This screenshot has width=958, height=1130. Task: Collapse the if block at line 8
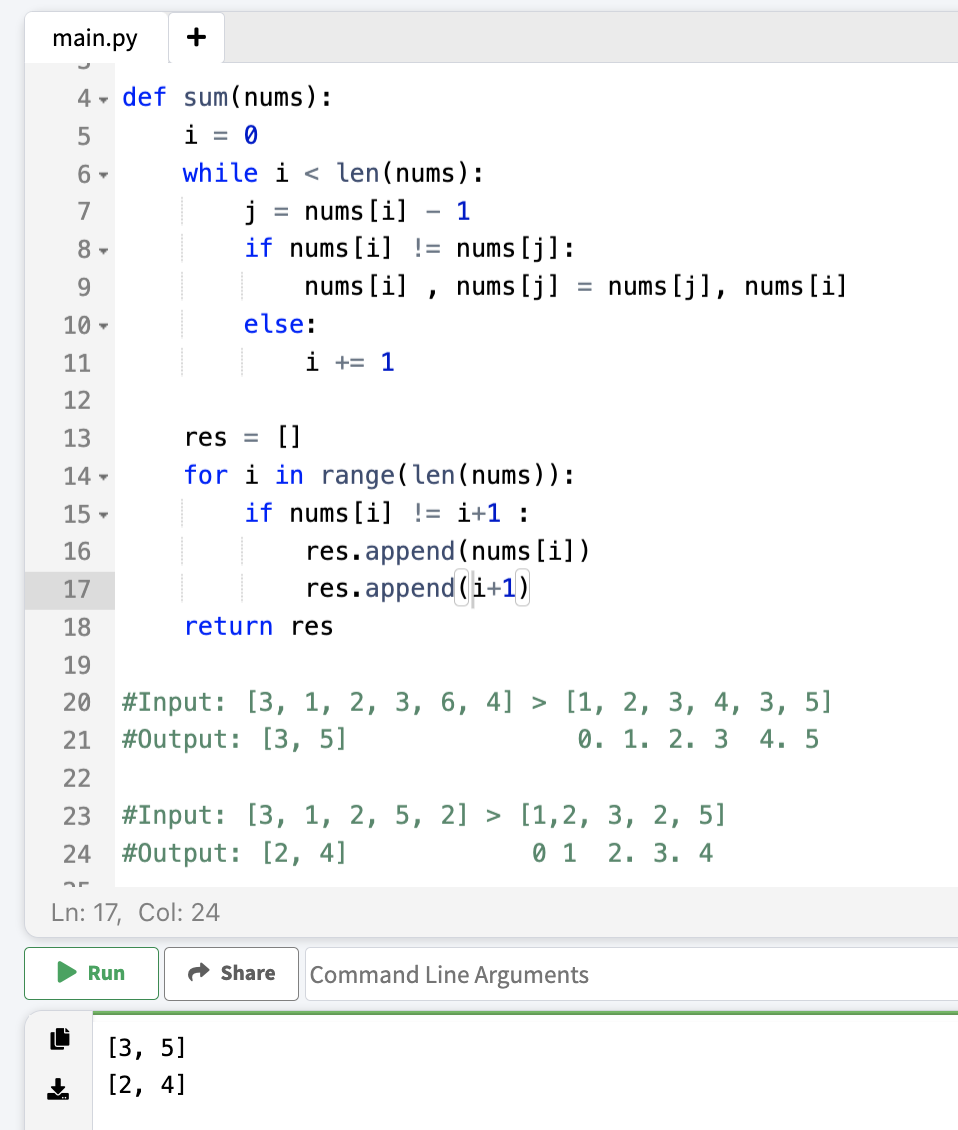click(x=104, y=250)
